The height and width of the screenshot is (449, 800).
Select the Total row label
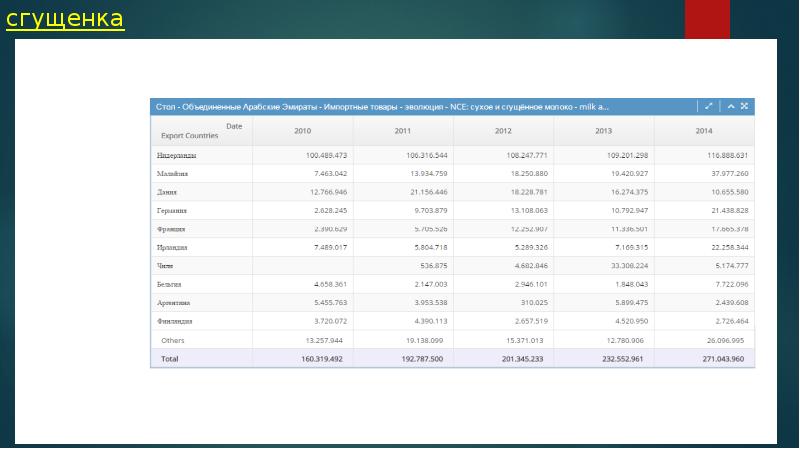169,359
